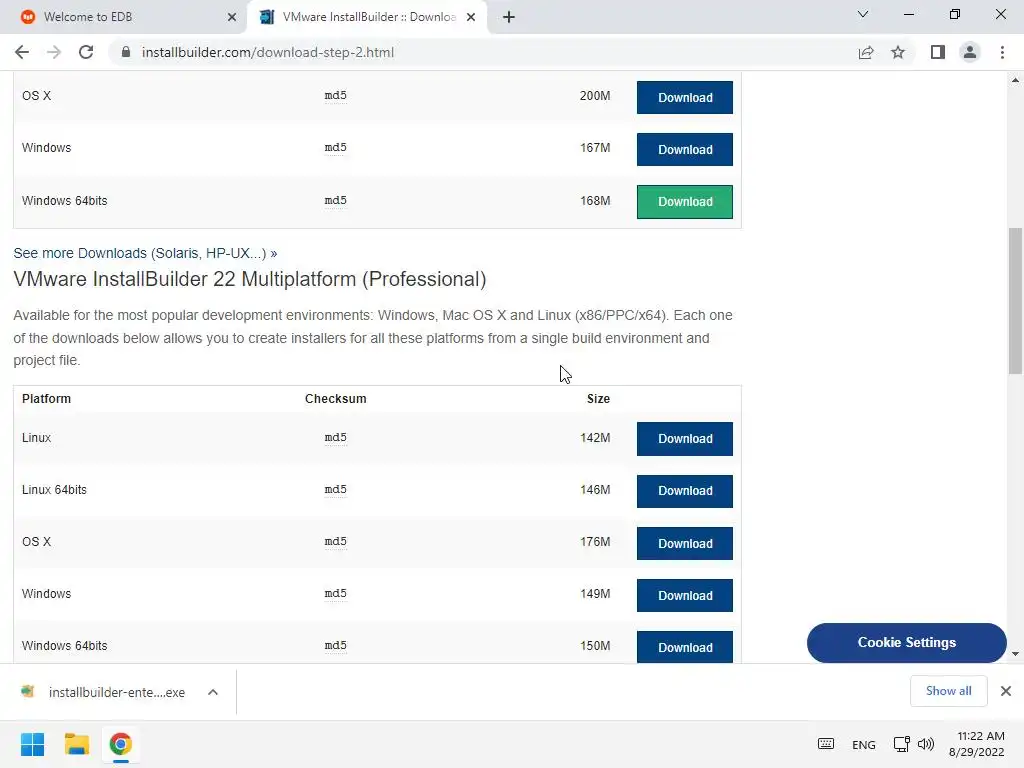This screenshot has height=768, width=1024.
Task: Click md5 checksum for OS X 176M row
Action: point(336,541)
